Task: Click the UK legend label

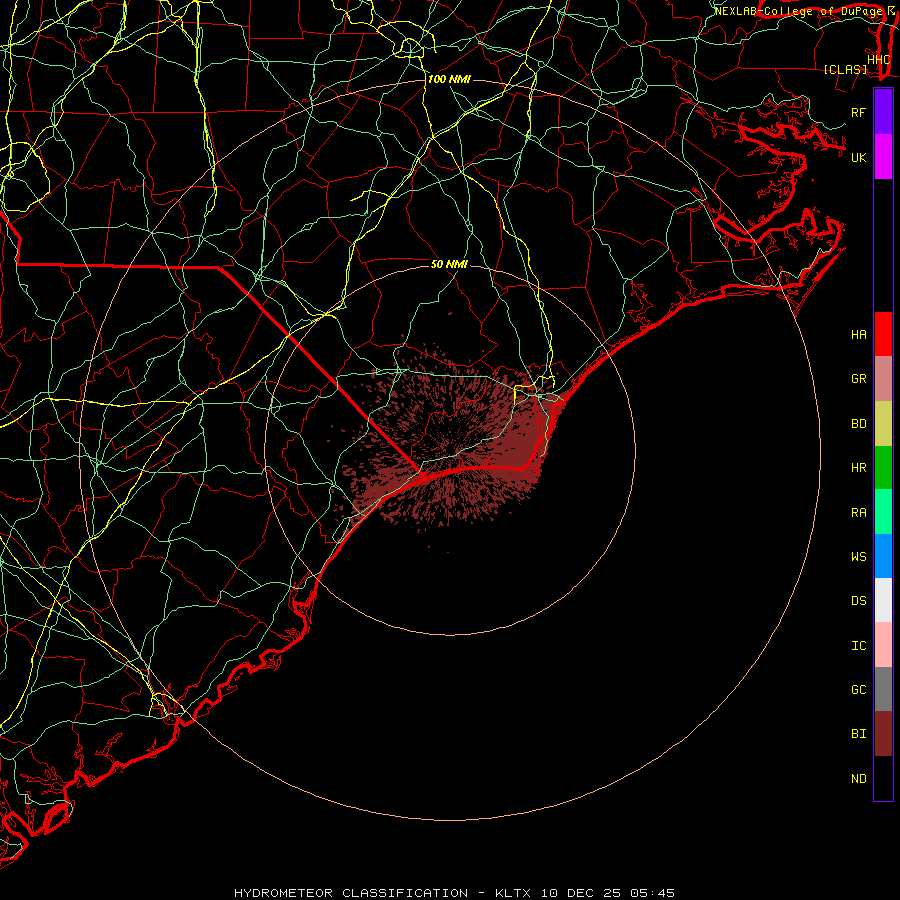Action: (x=859, y=157)
